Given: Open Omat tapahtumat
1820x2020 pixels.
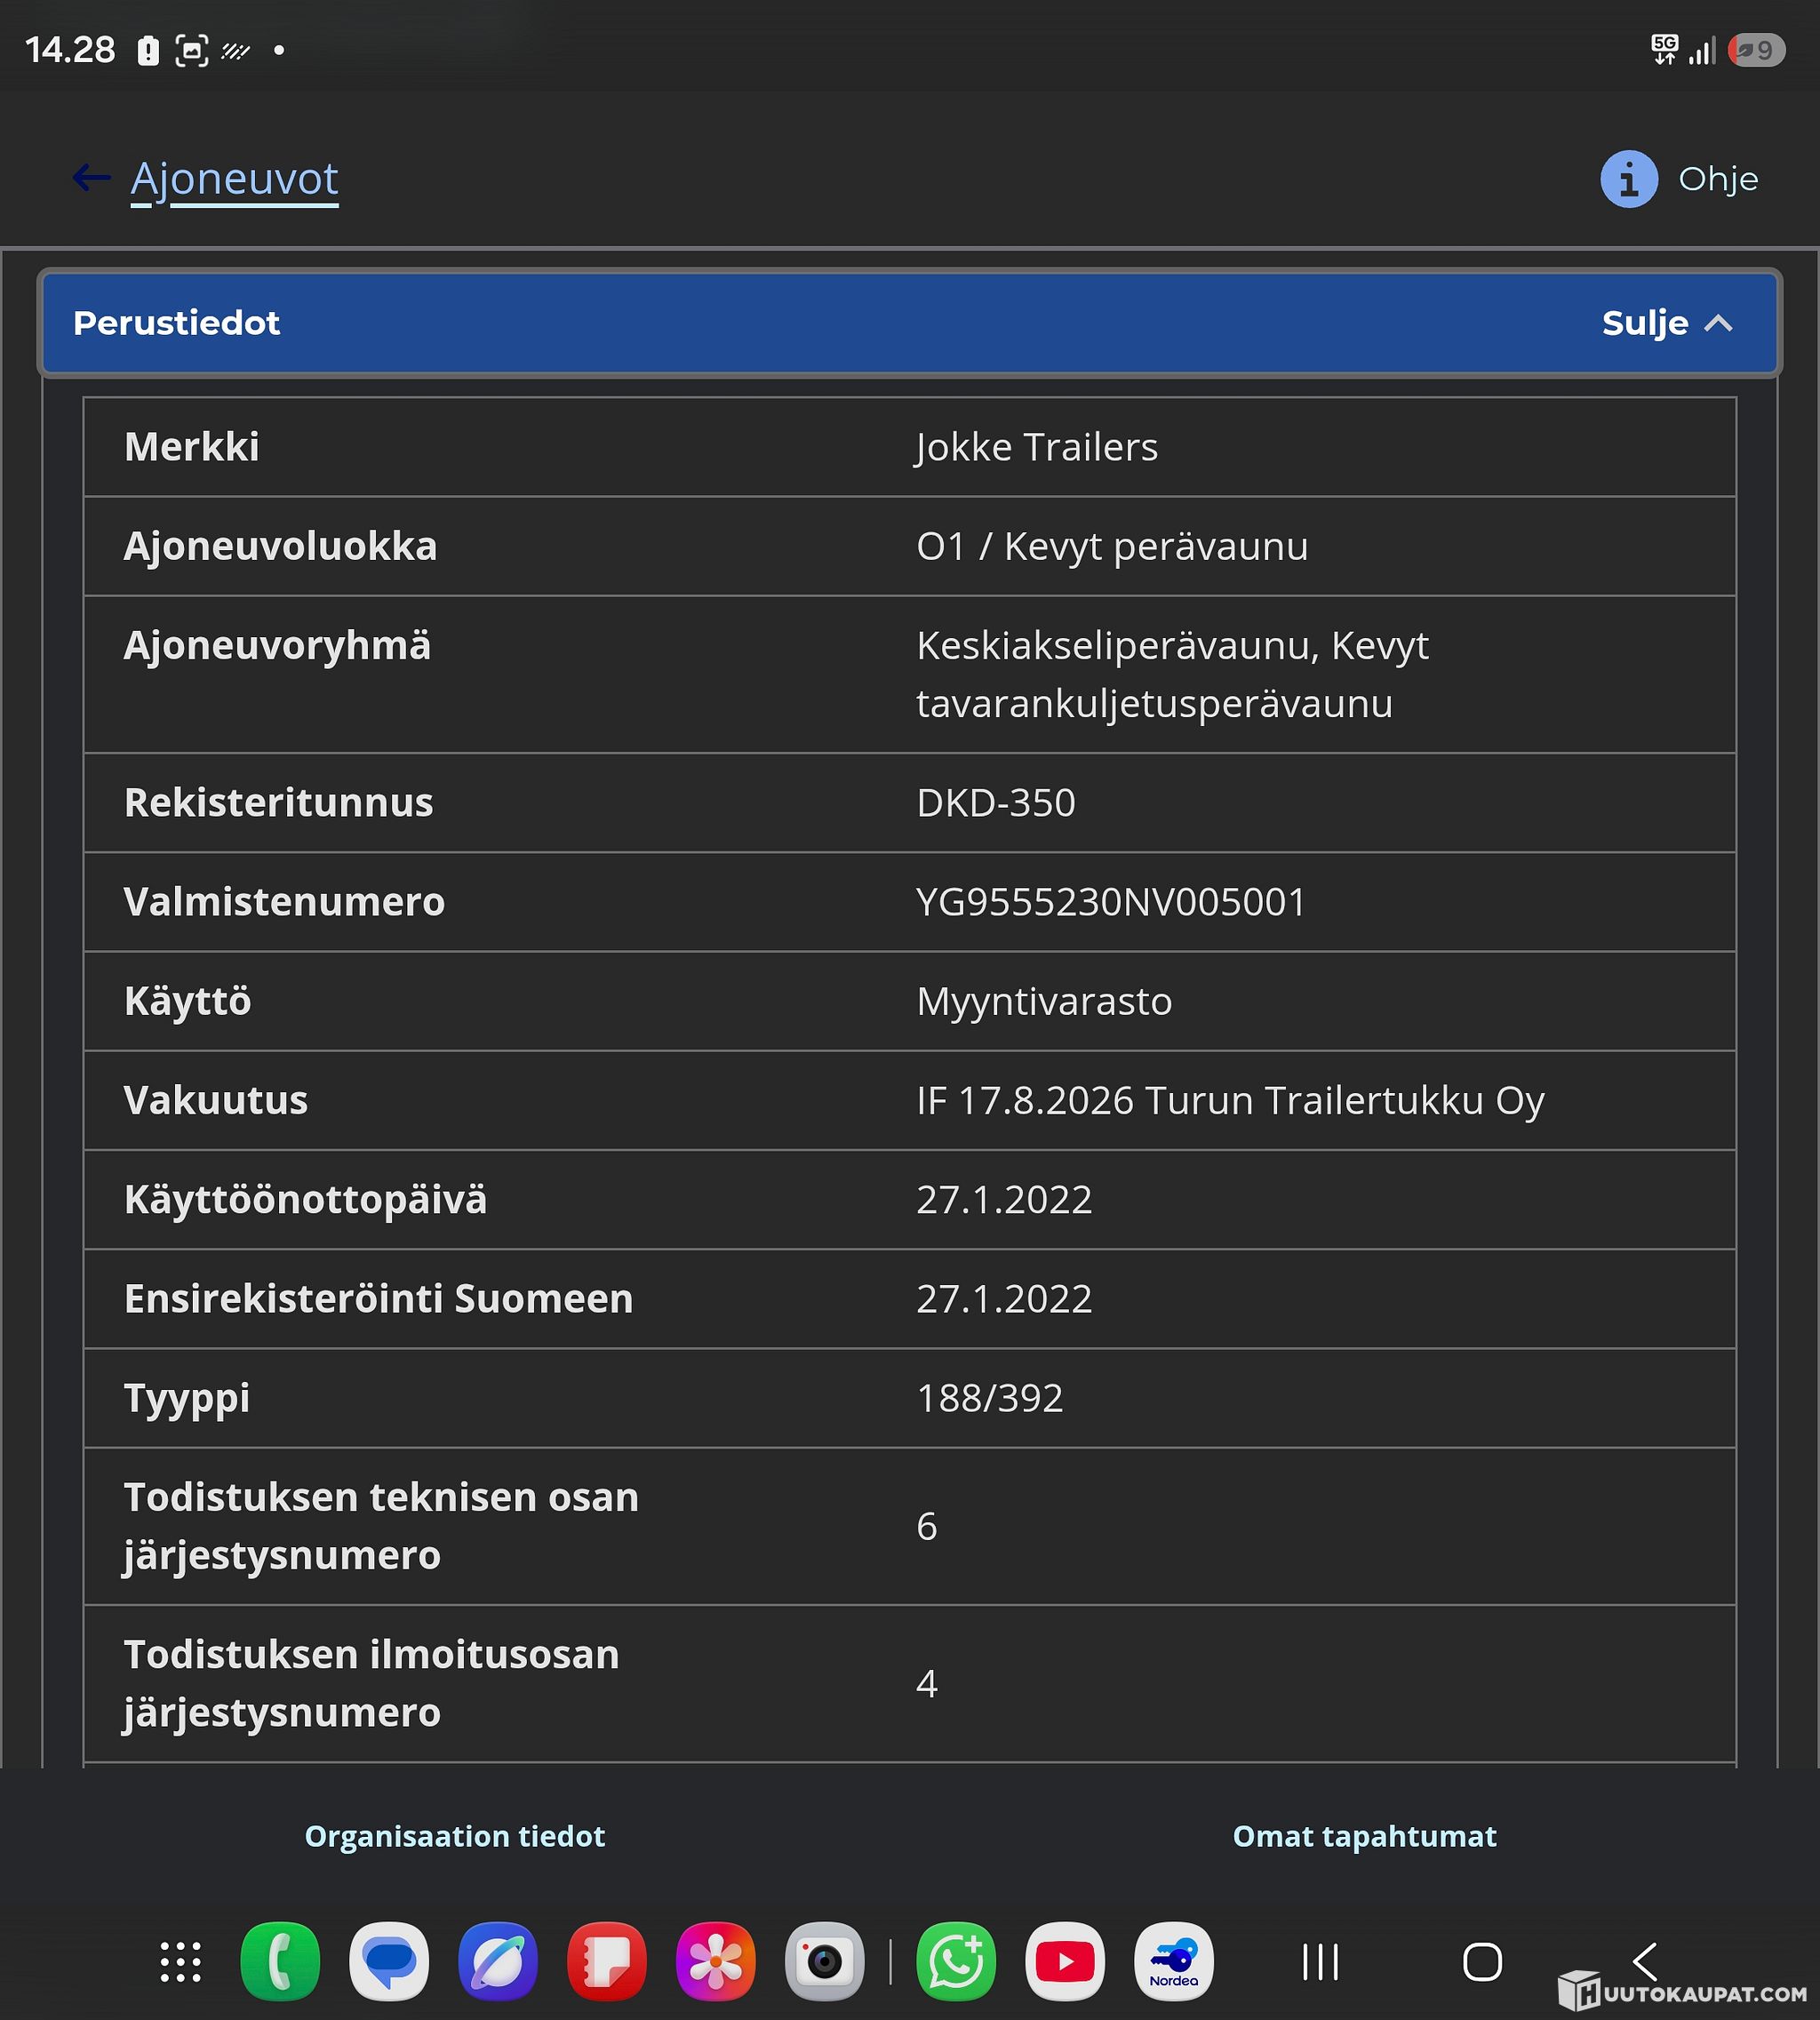Looking at the screenshot, I should tap(1364, 1836).
